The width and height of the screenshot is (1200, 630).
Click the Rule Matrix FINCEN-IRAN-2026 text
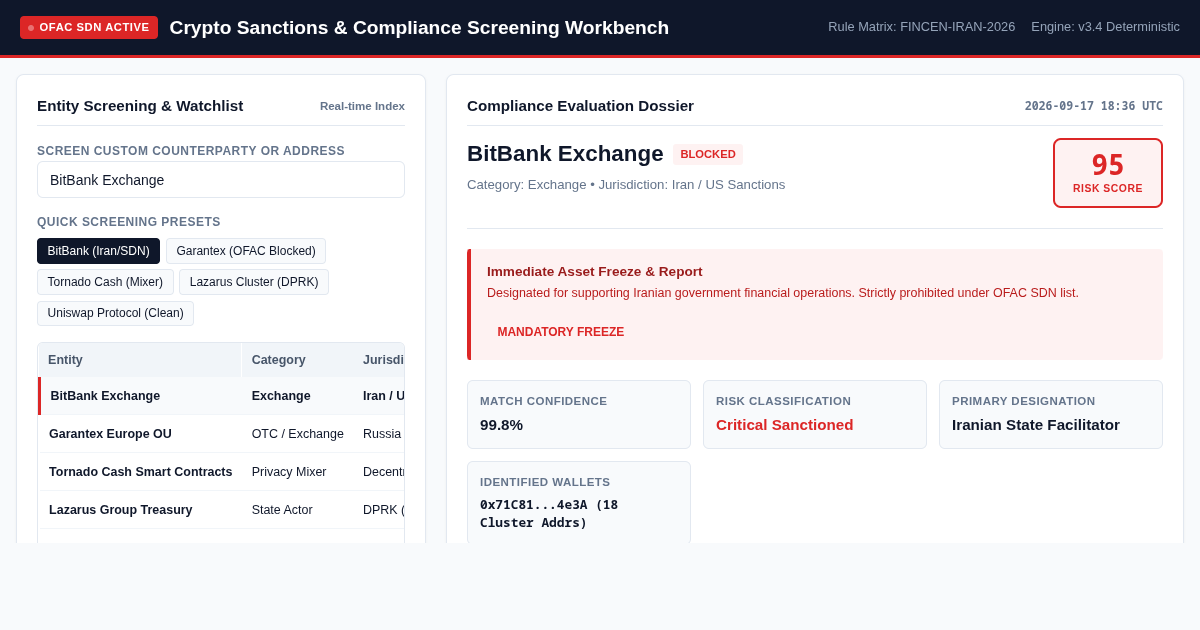click(x=921, y=27)
